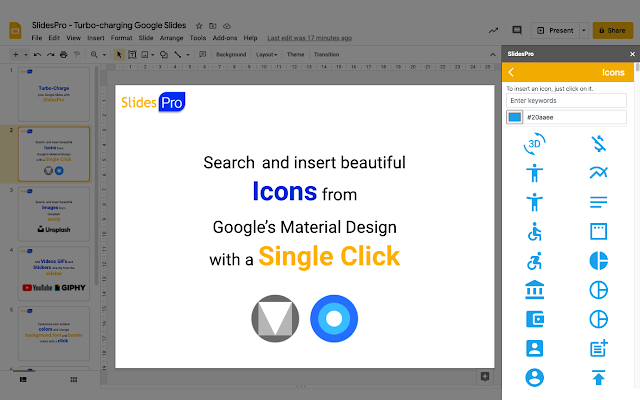The height and width of the screenshot is (400, 640).
Task: Select slide 1 Turbo-Charge thumbnail
Action: pyautogui.click(x=54, y=94)
